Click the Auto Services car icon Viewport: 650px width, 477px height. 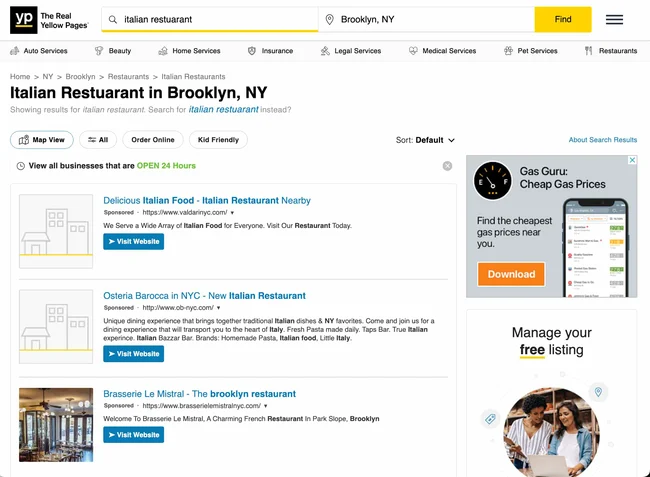[14, 51]
